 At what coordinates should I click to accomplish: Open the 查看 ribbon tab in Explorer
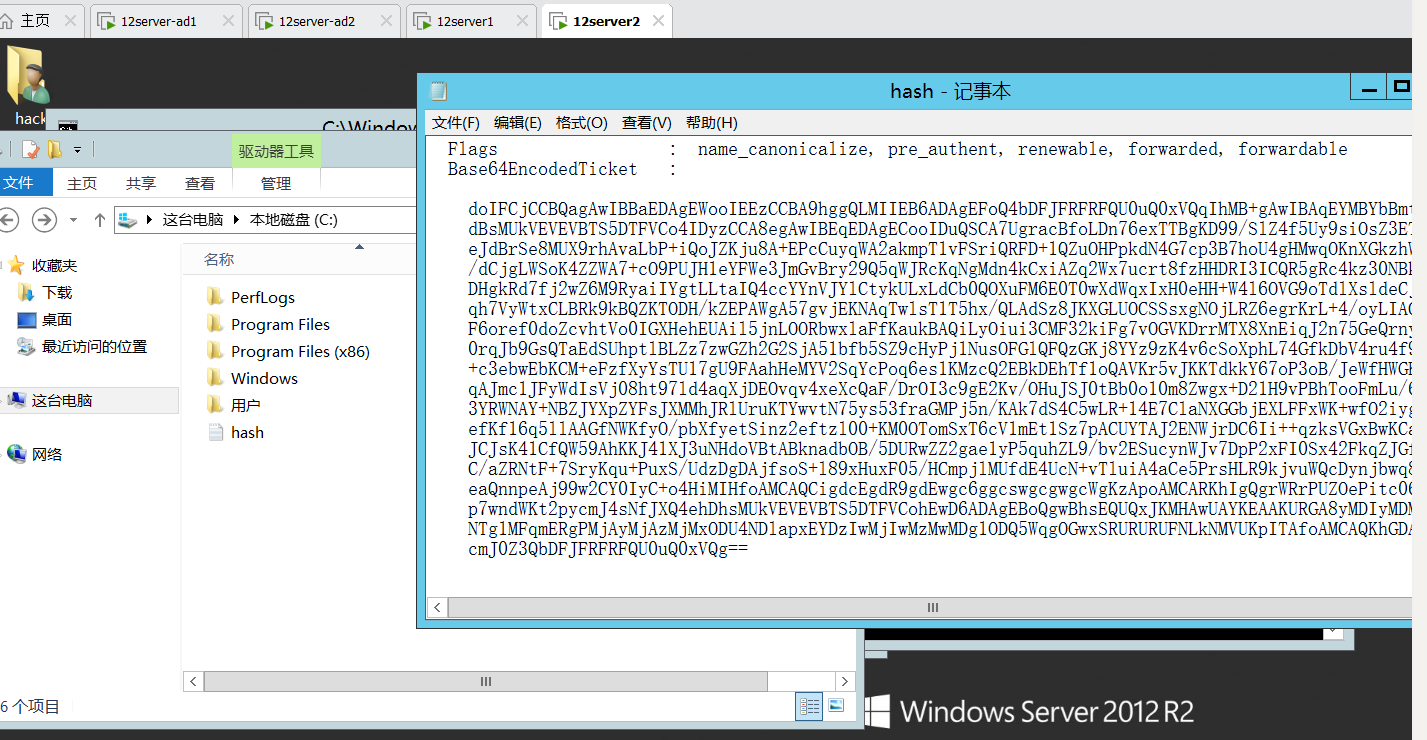click(200, 183)
